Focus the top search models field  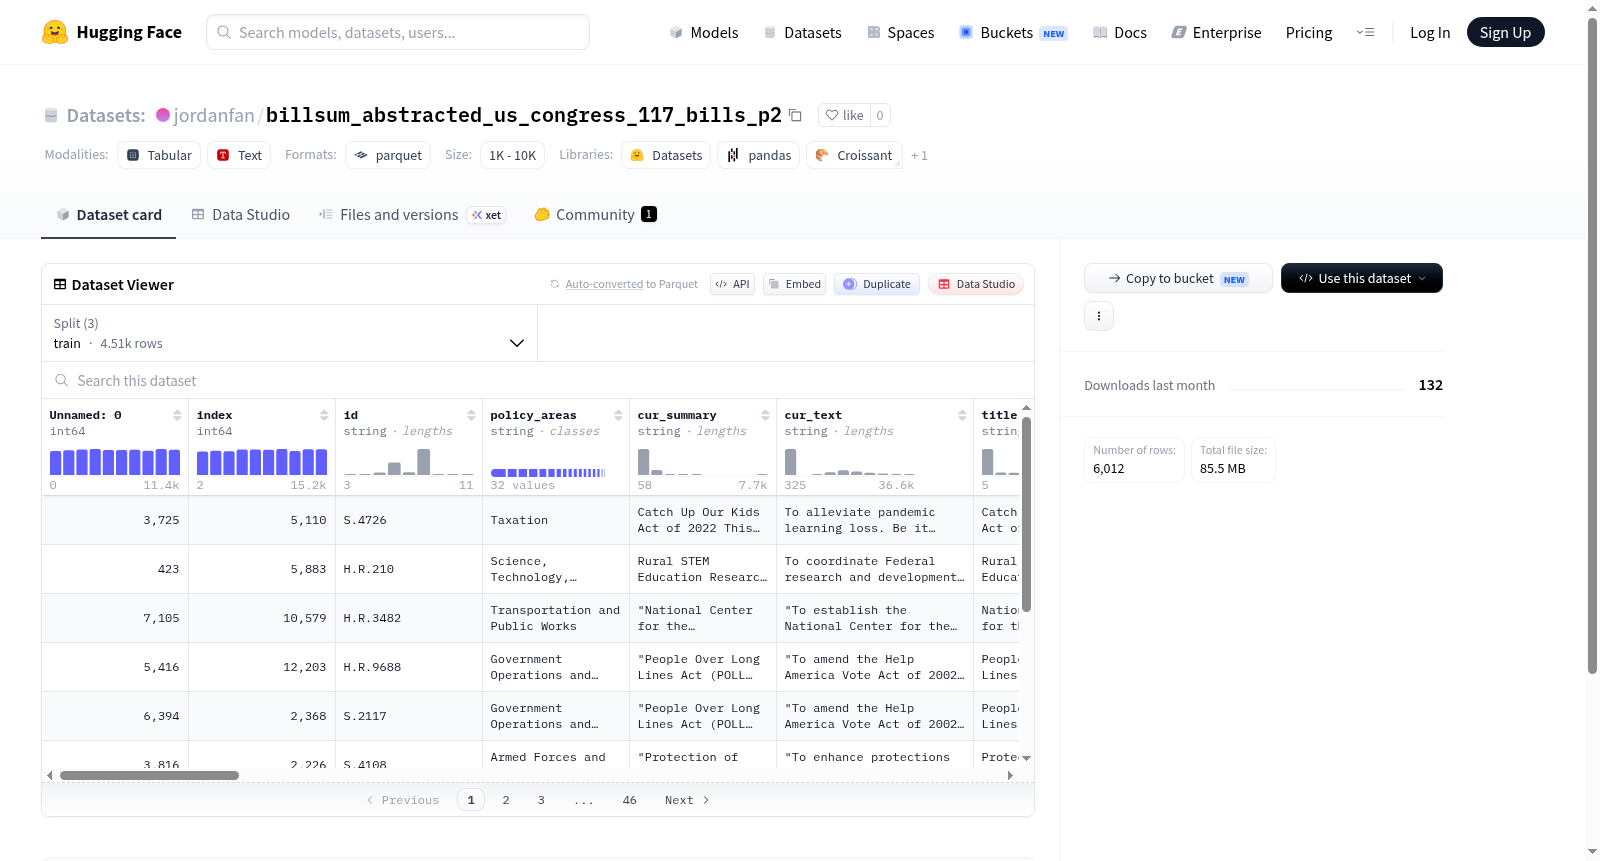coord(398,32)
